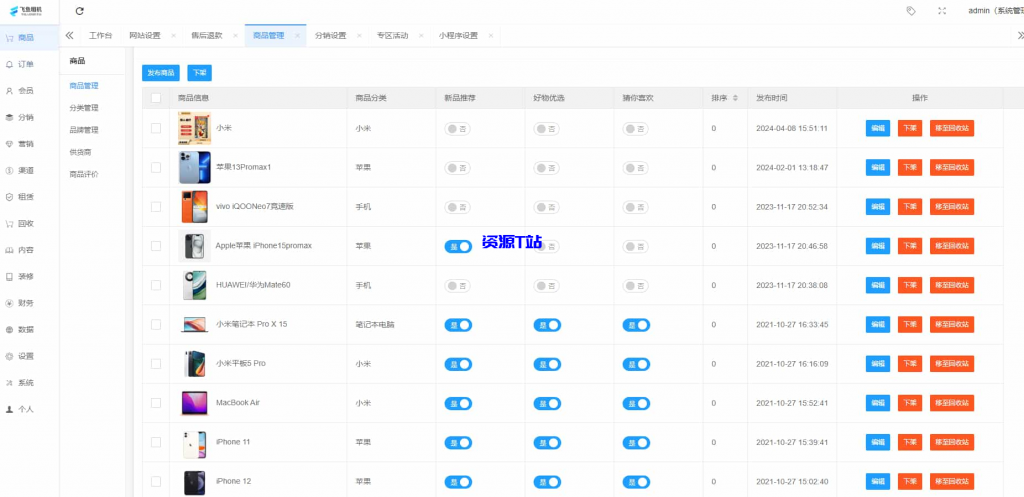Open 品牌管理 in the 商品 submenu
1024x497 pixels.
pyautogui.click(x=84, y=130)
